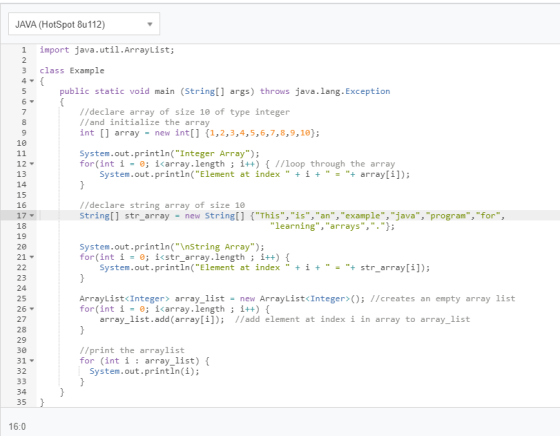This screenshot has width=560, height=436.
Task: Click the int array initializer {1,2,3,...,10}
Action: coord(260,132)
